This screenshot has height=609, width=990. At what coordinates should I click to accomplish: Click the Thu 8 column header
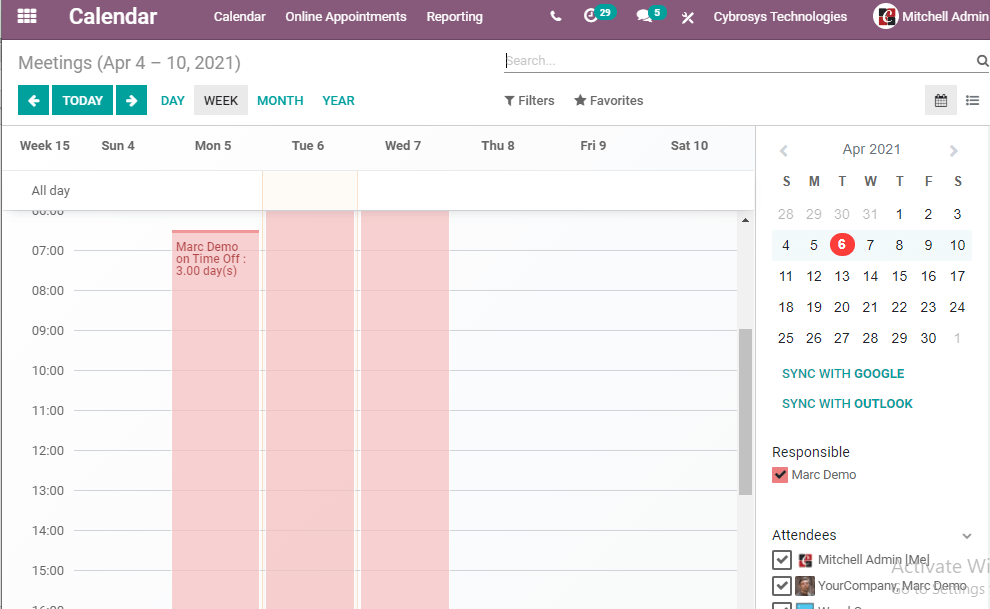pos(498,146)
